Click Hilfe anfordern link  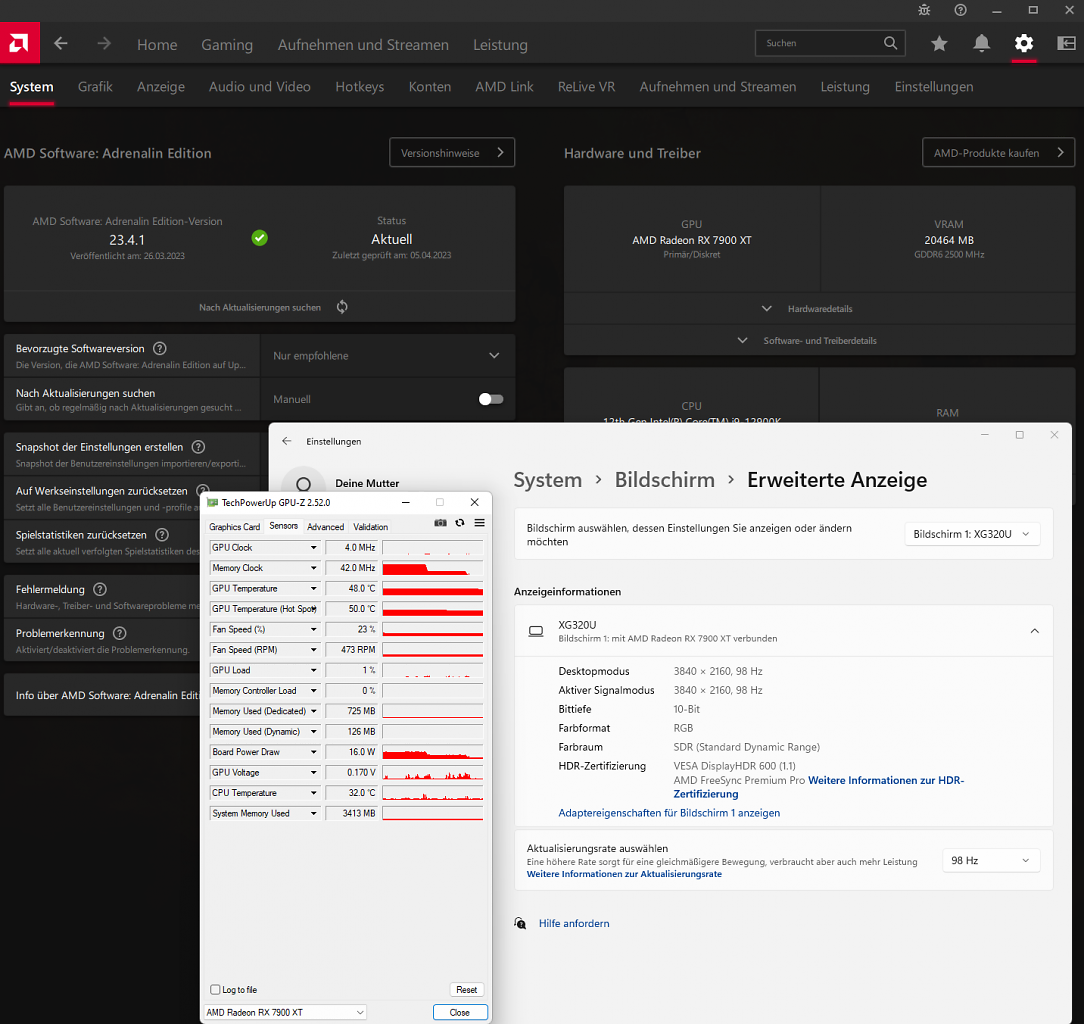tap(574, 923)
